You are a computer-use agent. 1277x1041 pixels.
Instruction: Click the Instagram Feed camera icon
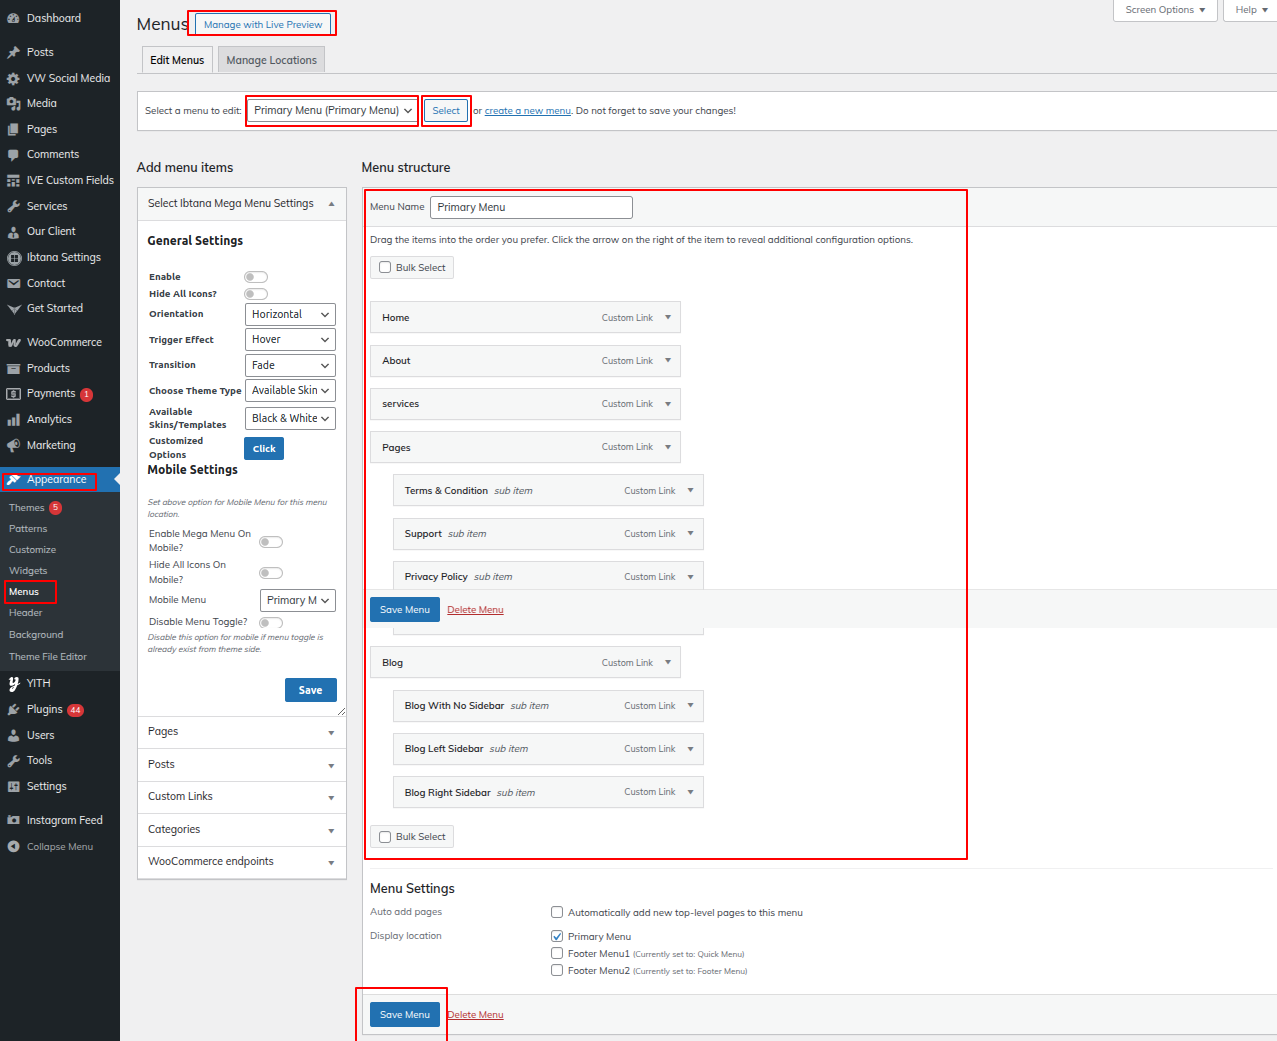point(13,820)
